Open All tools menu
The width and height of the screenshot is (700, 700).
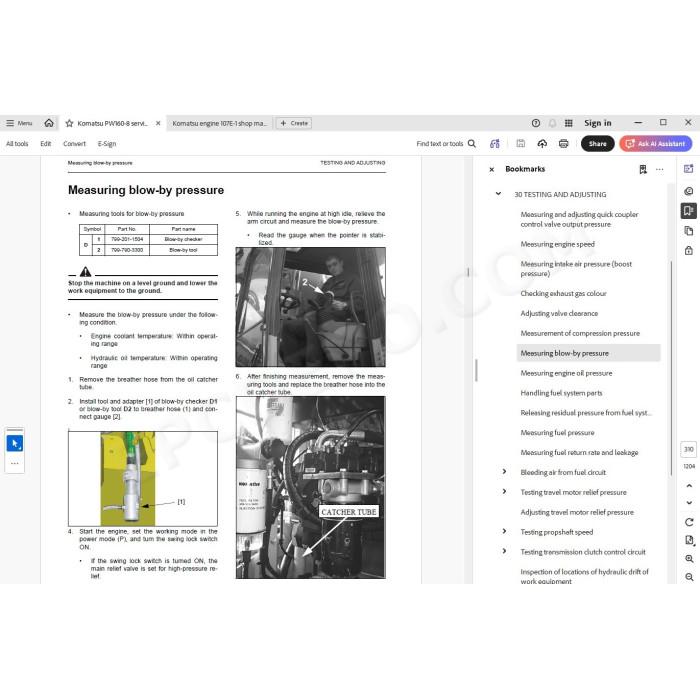pos(17,144)
